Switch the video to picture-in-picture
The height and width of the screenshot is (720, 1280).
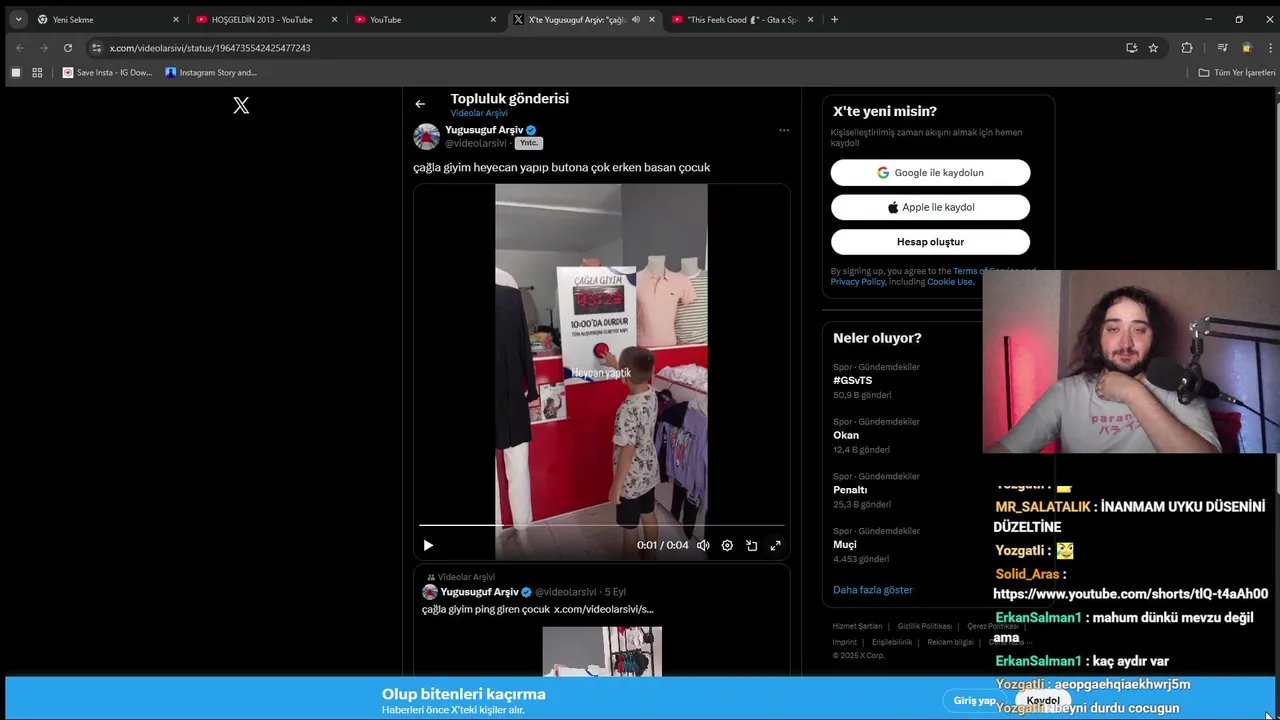pos(751,545)
